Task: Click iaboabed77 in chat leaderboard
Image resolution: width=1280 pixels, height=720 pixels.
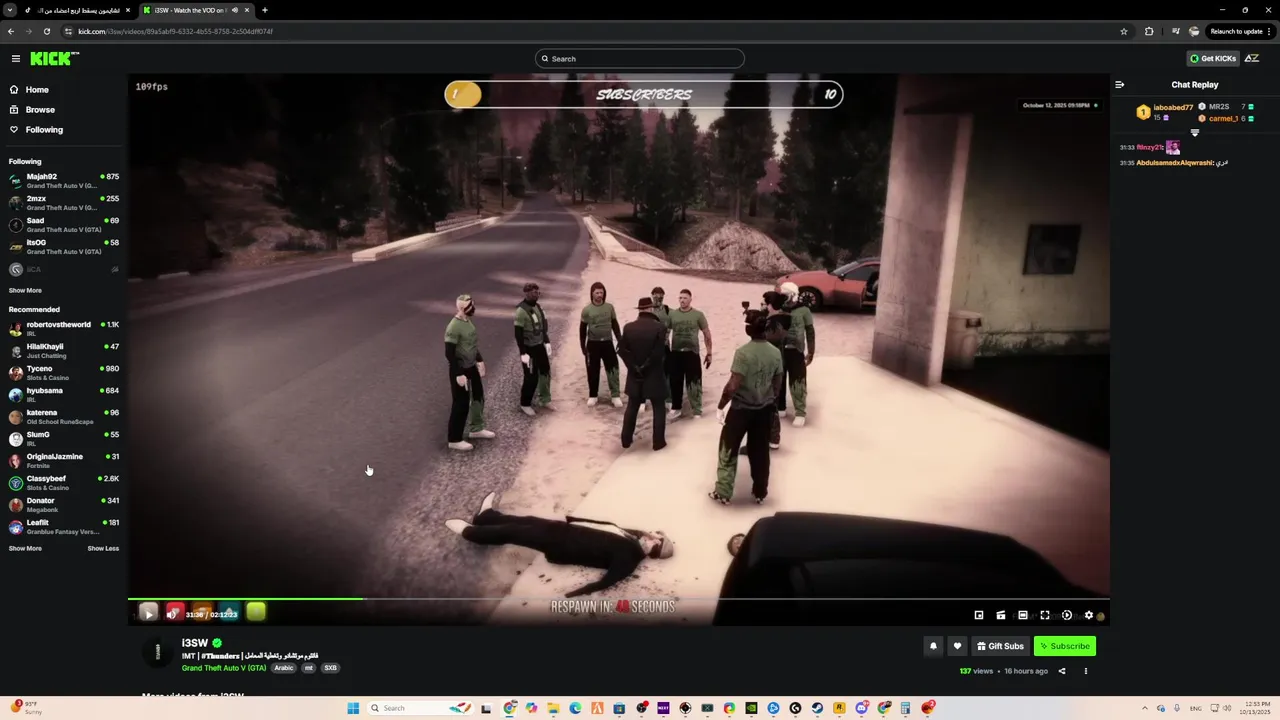Action: [1173, 107]
